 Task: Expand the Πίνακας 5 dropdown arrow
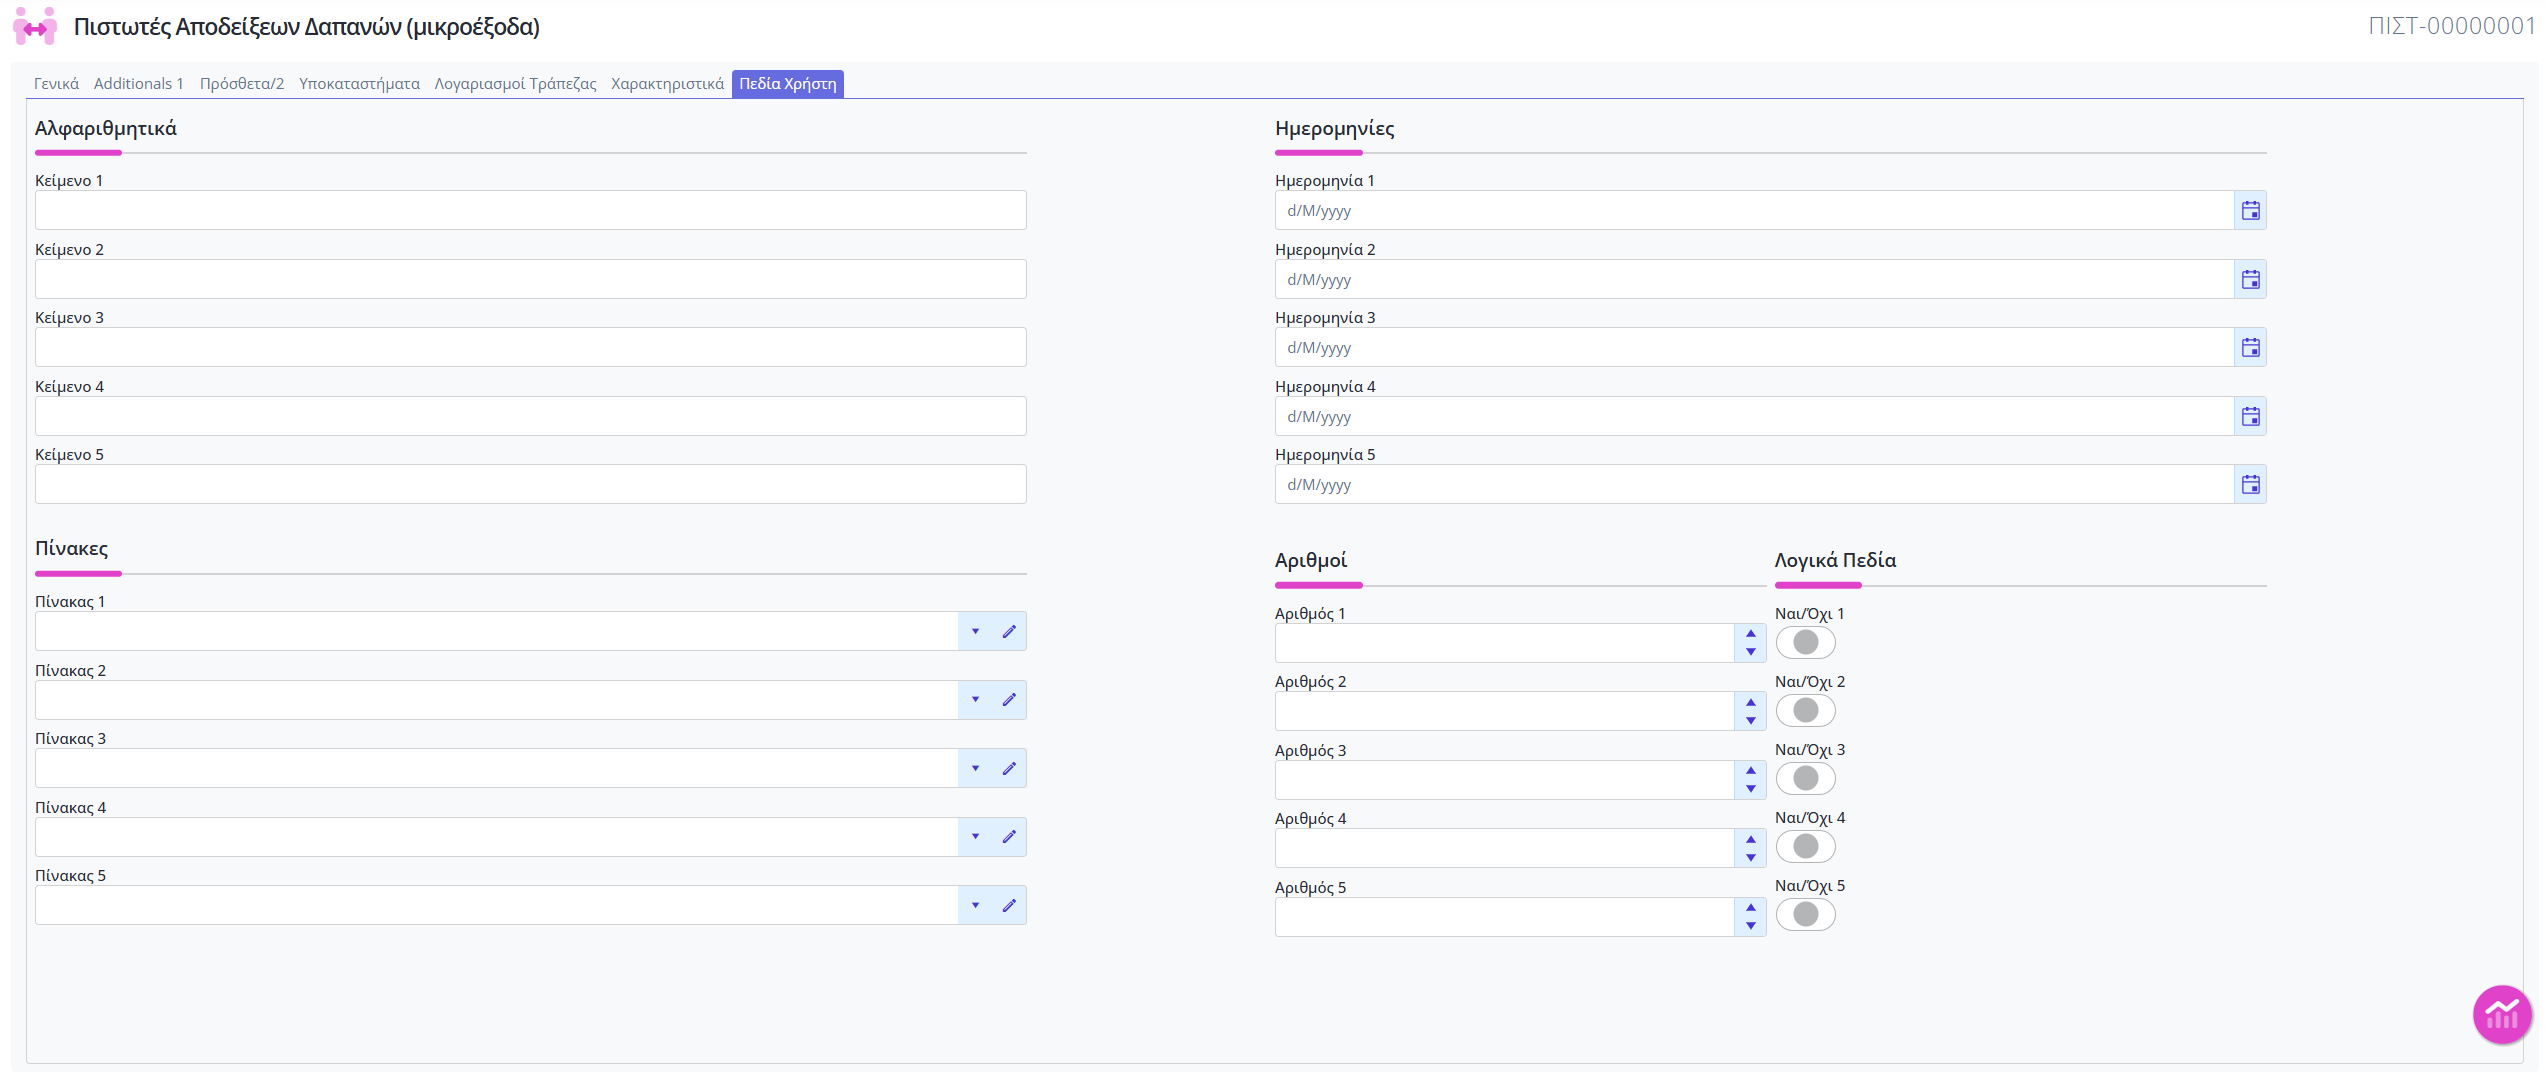975,906
